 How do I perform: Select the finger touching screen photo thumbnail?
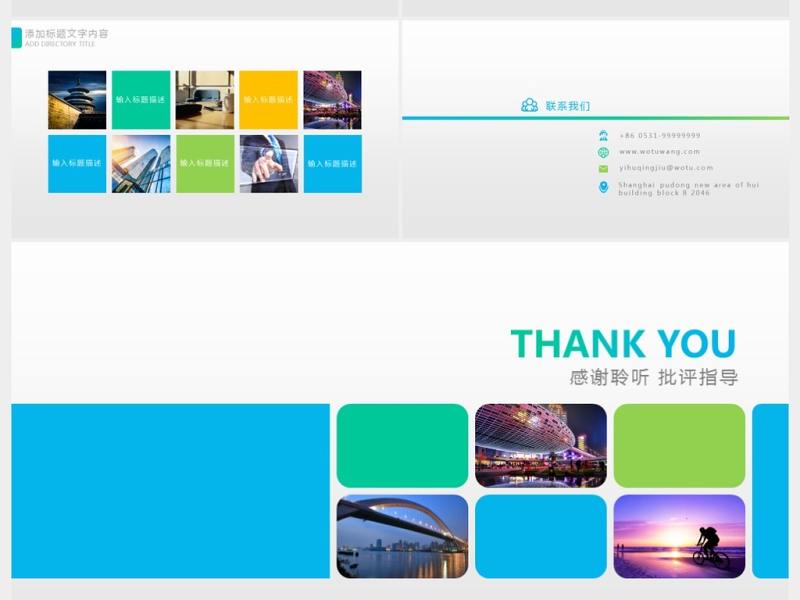click(269, 164)
